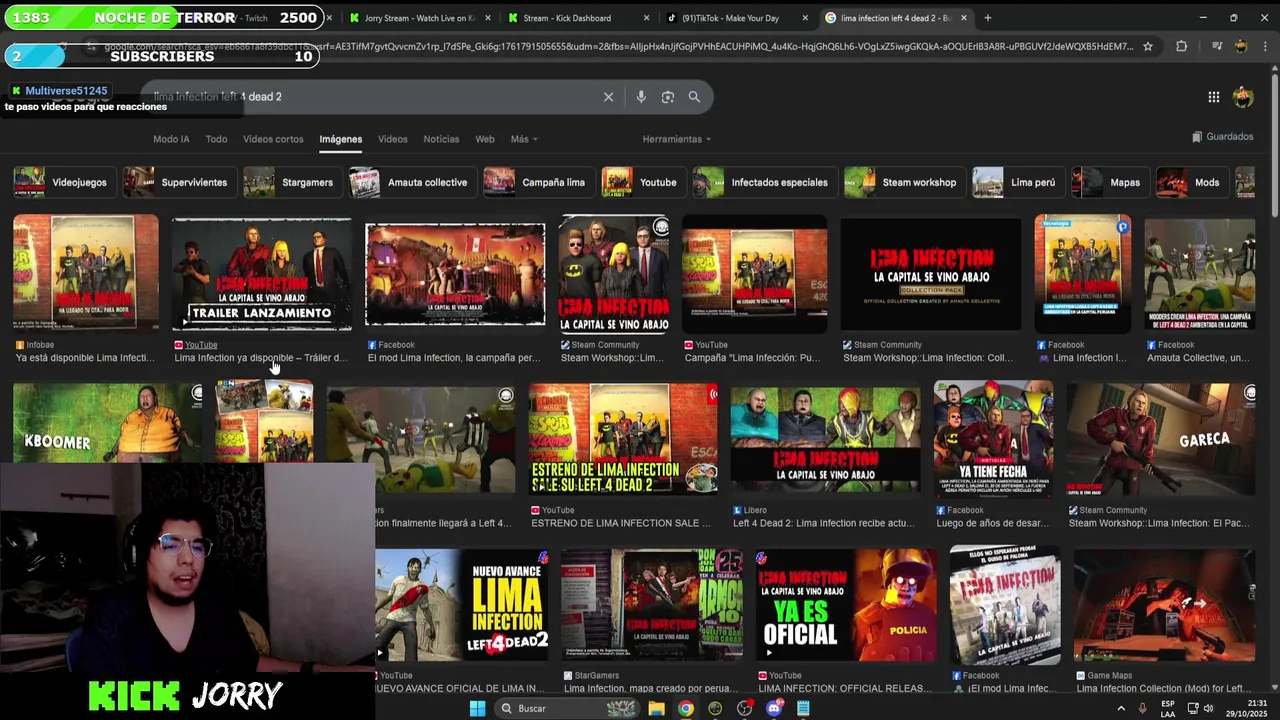Open the GARECA image thumbnail

pos(1161,439)
